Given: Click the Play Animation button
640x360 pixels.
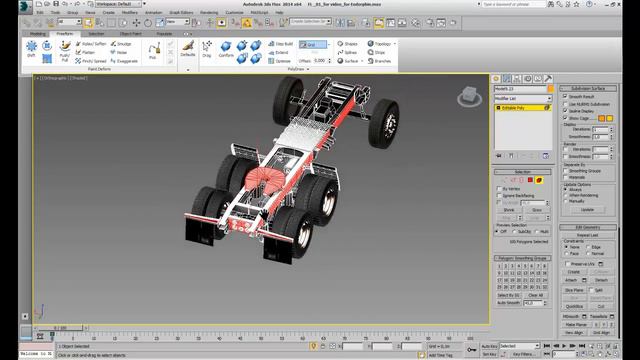Looking at the screenshot, I should [x=564, y=346].
